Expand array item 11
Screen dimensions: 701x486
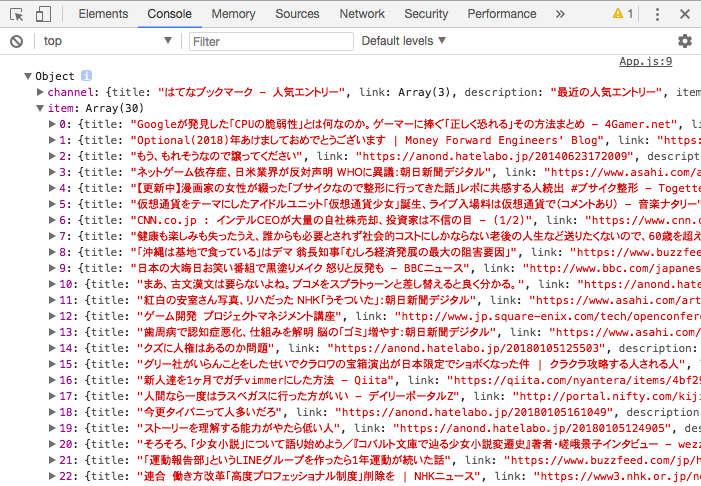coord(52,300)
